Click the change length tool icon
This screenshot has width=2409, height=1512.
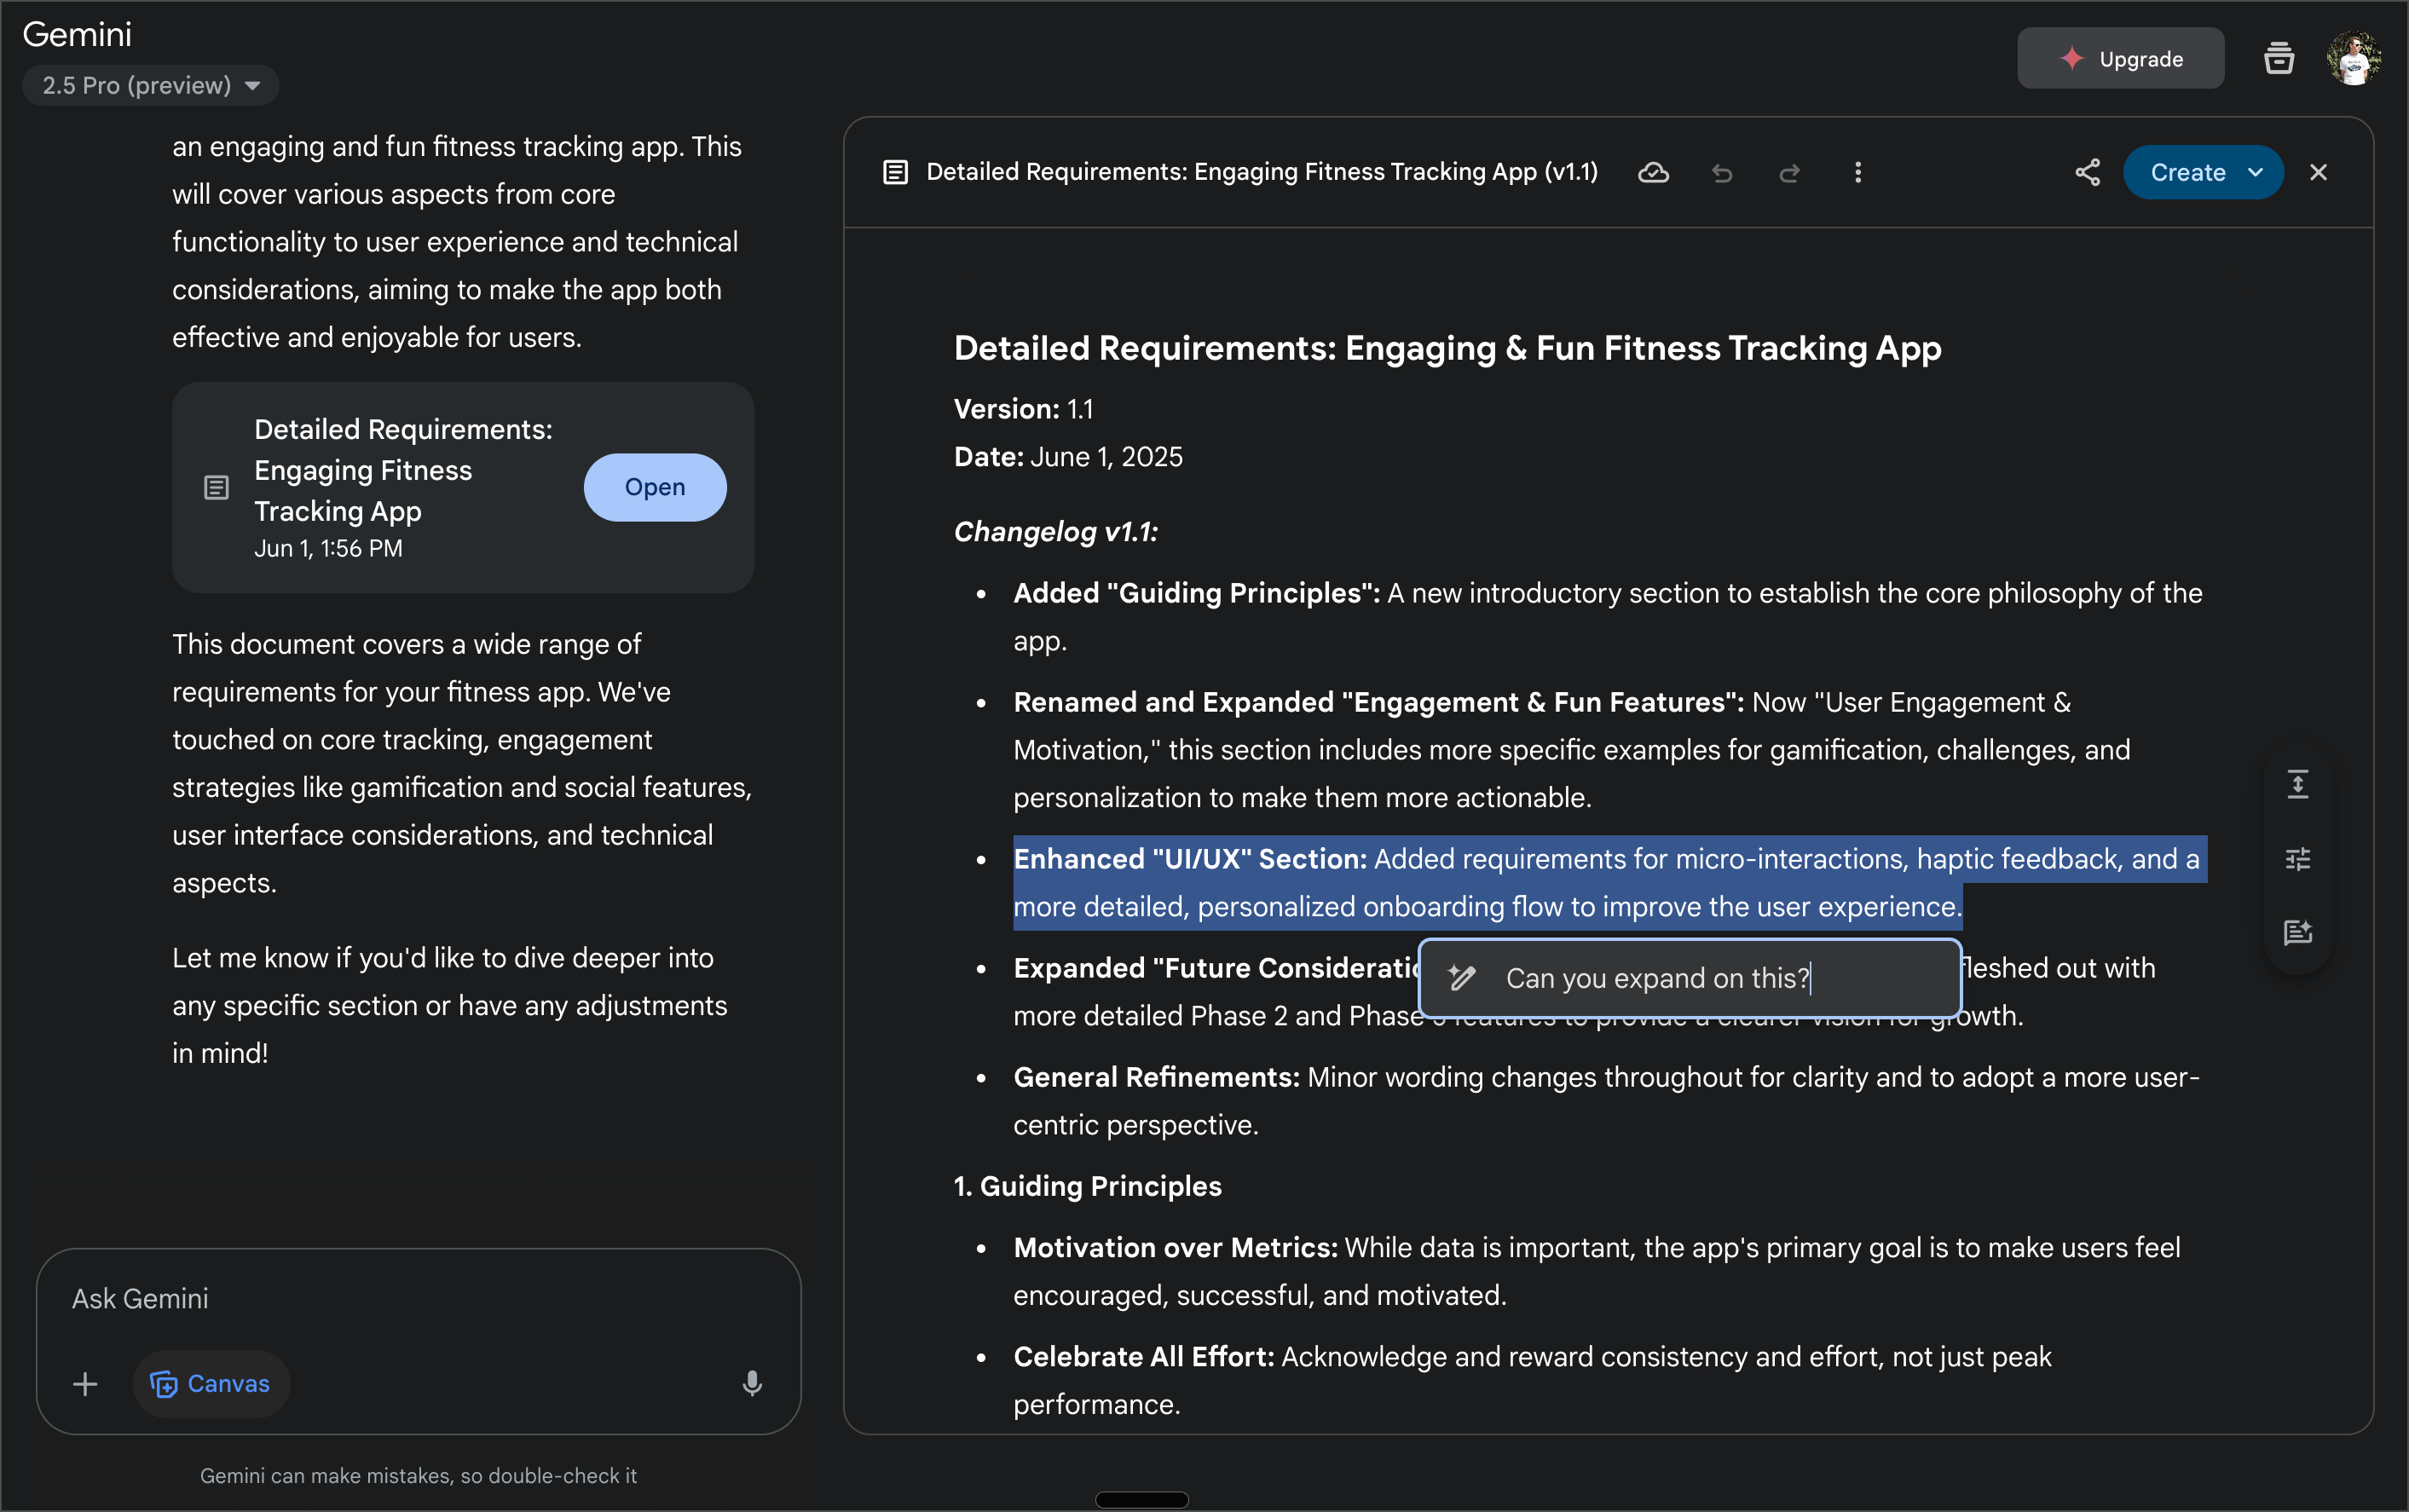point(2297,784)
